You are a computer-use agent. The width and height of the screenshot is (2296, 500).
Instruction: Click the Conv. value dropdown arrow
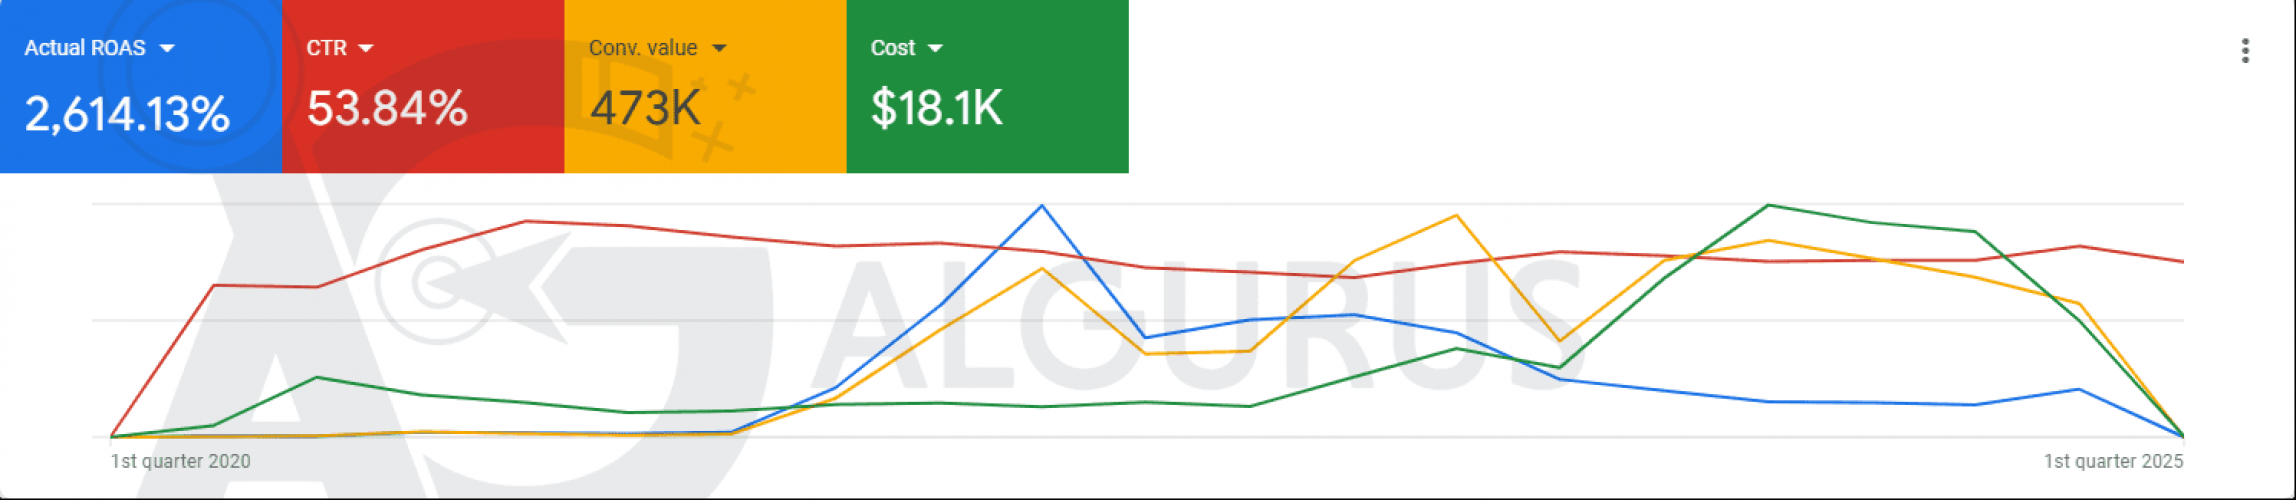719,48
